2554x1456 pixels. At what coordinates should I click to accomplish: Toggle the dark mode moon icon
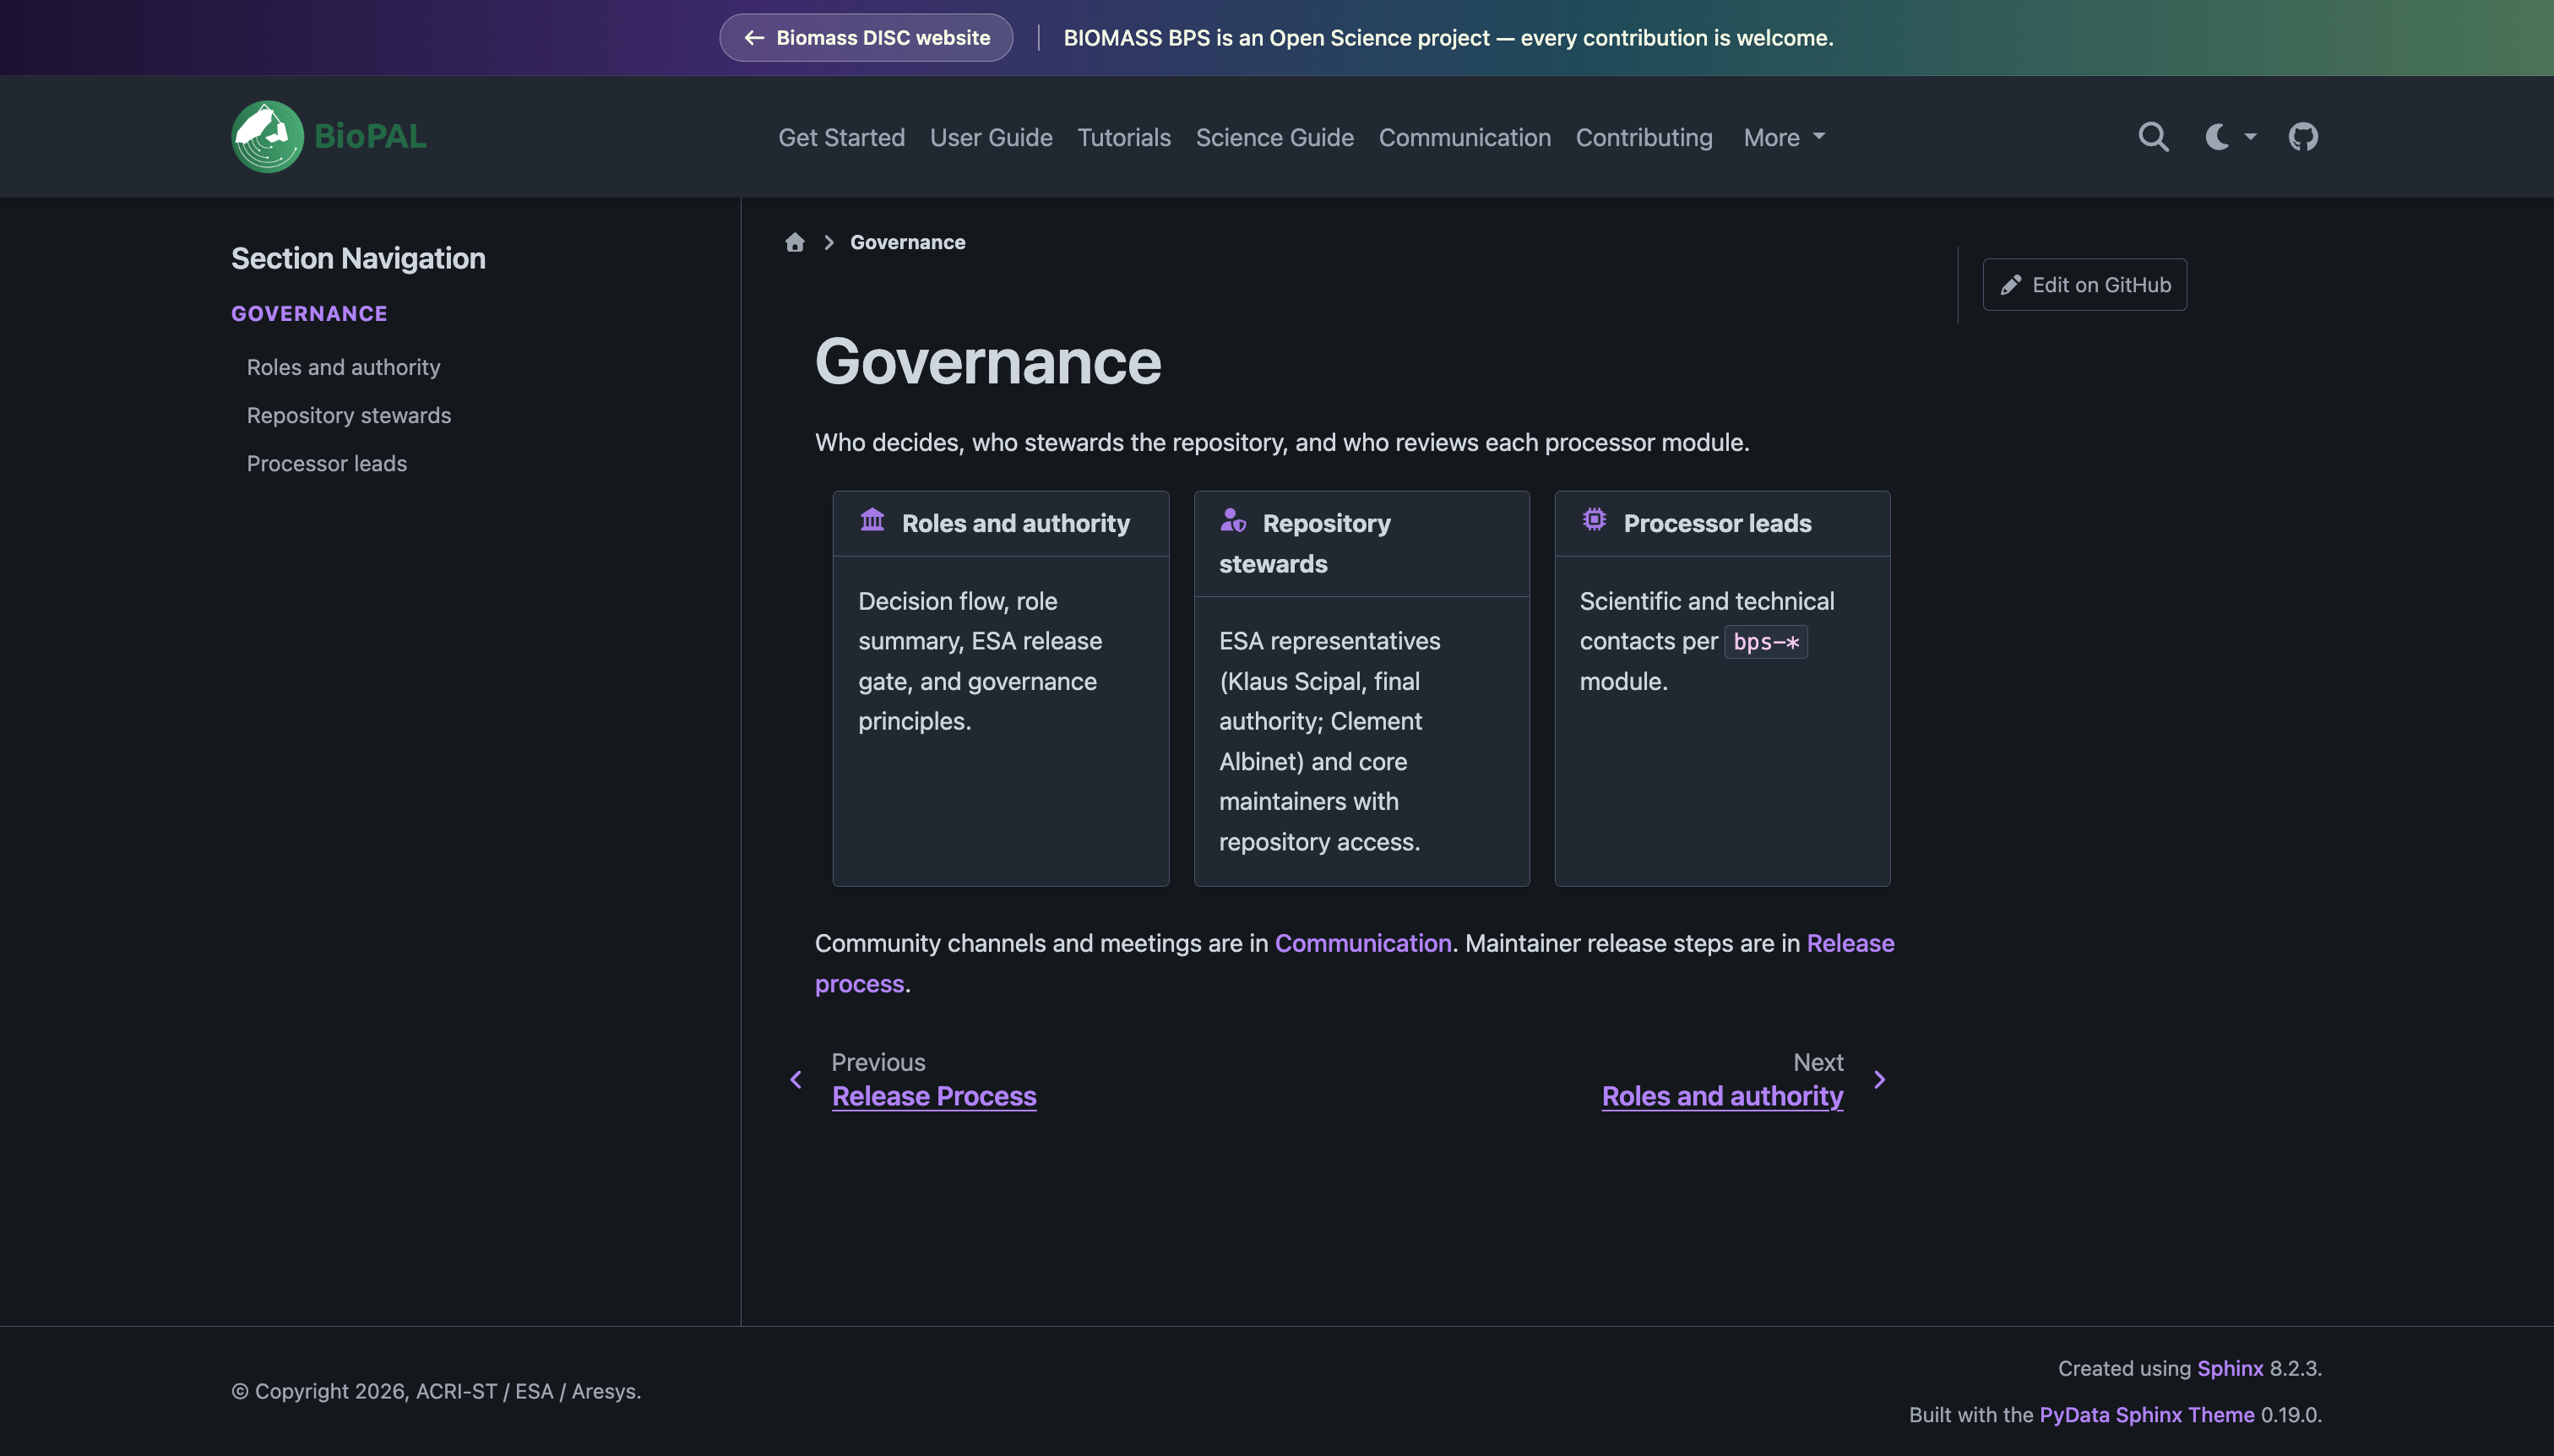[x=2217, y=137]
